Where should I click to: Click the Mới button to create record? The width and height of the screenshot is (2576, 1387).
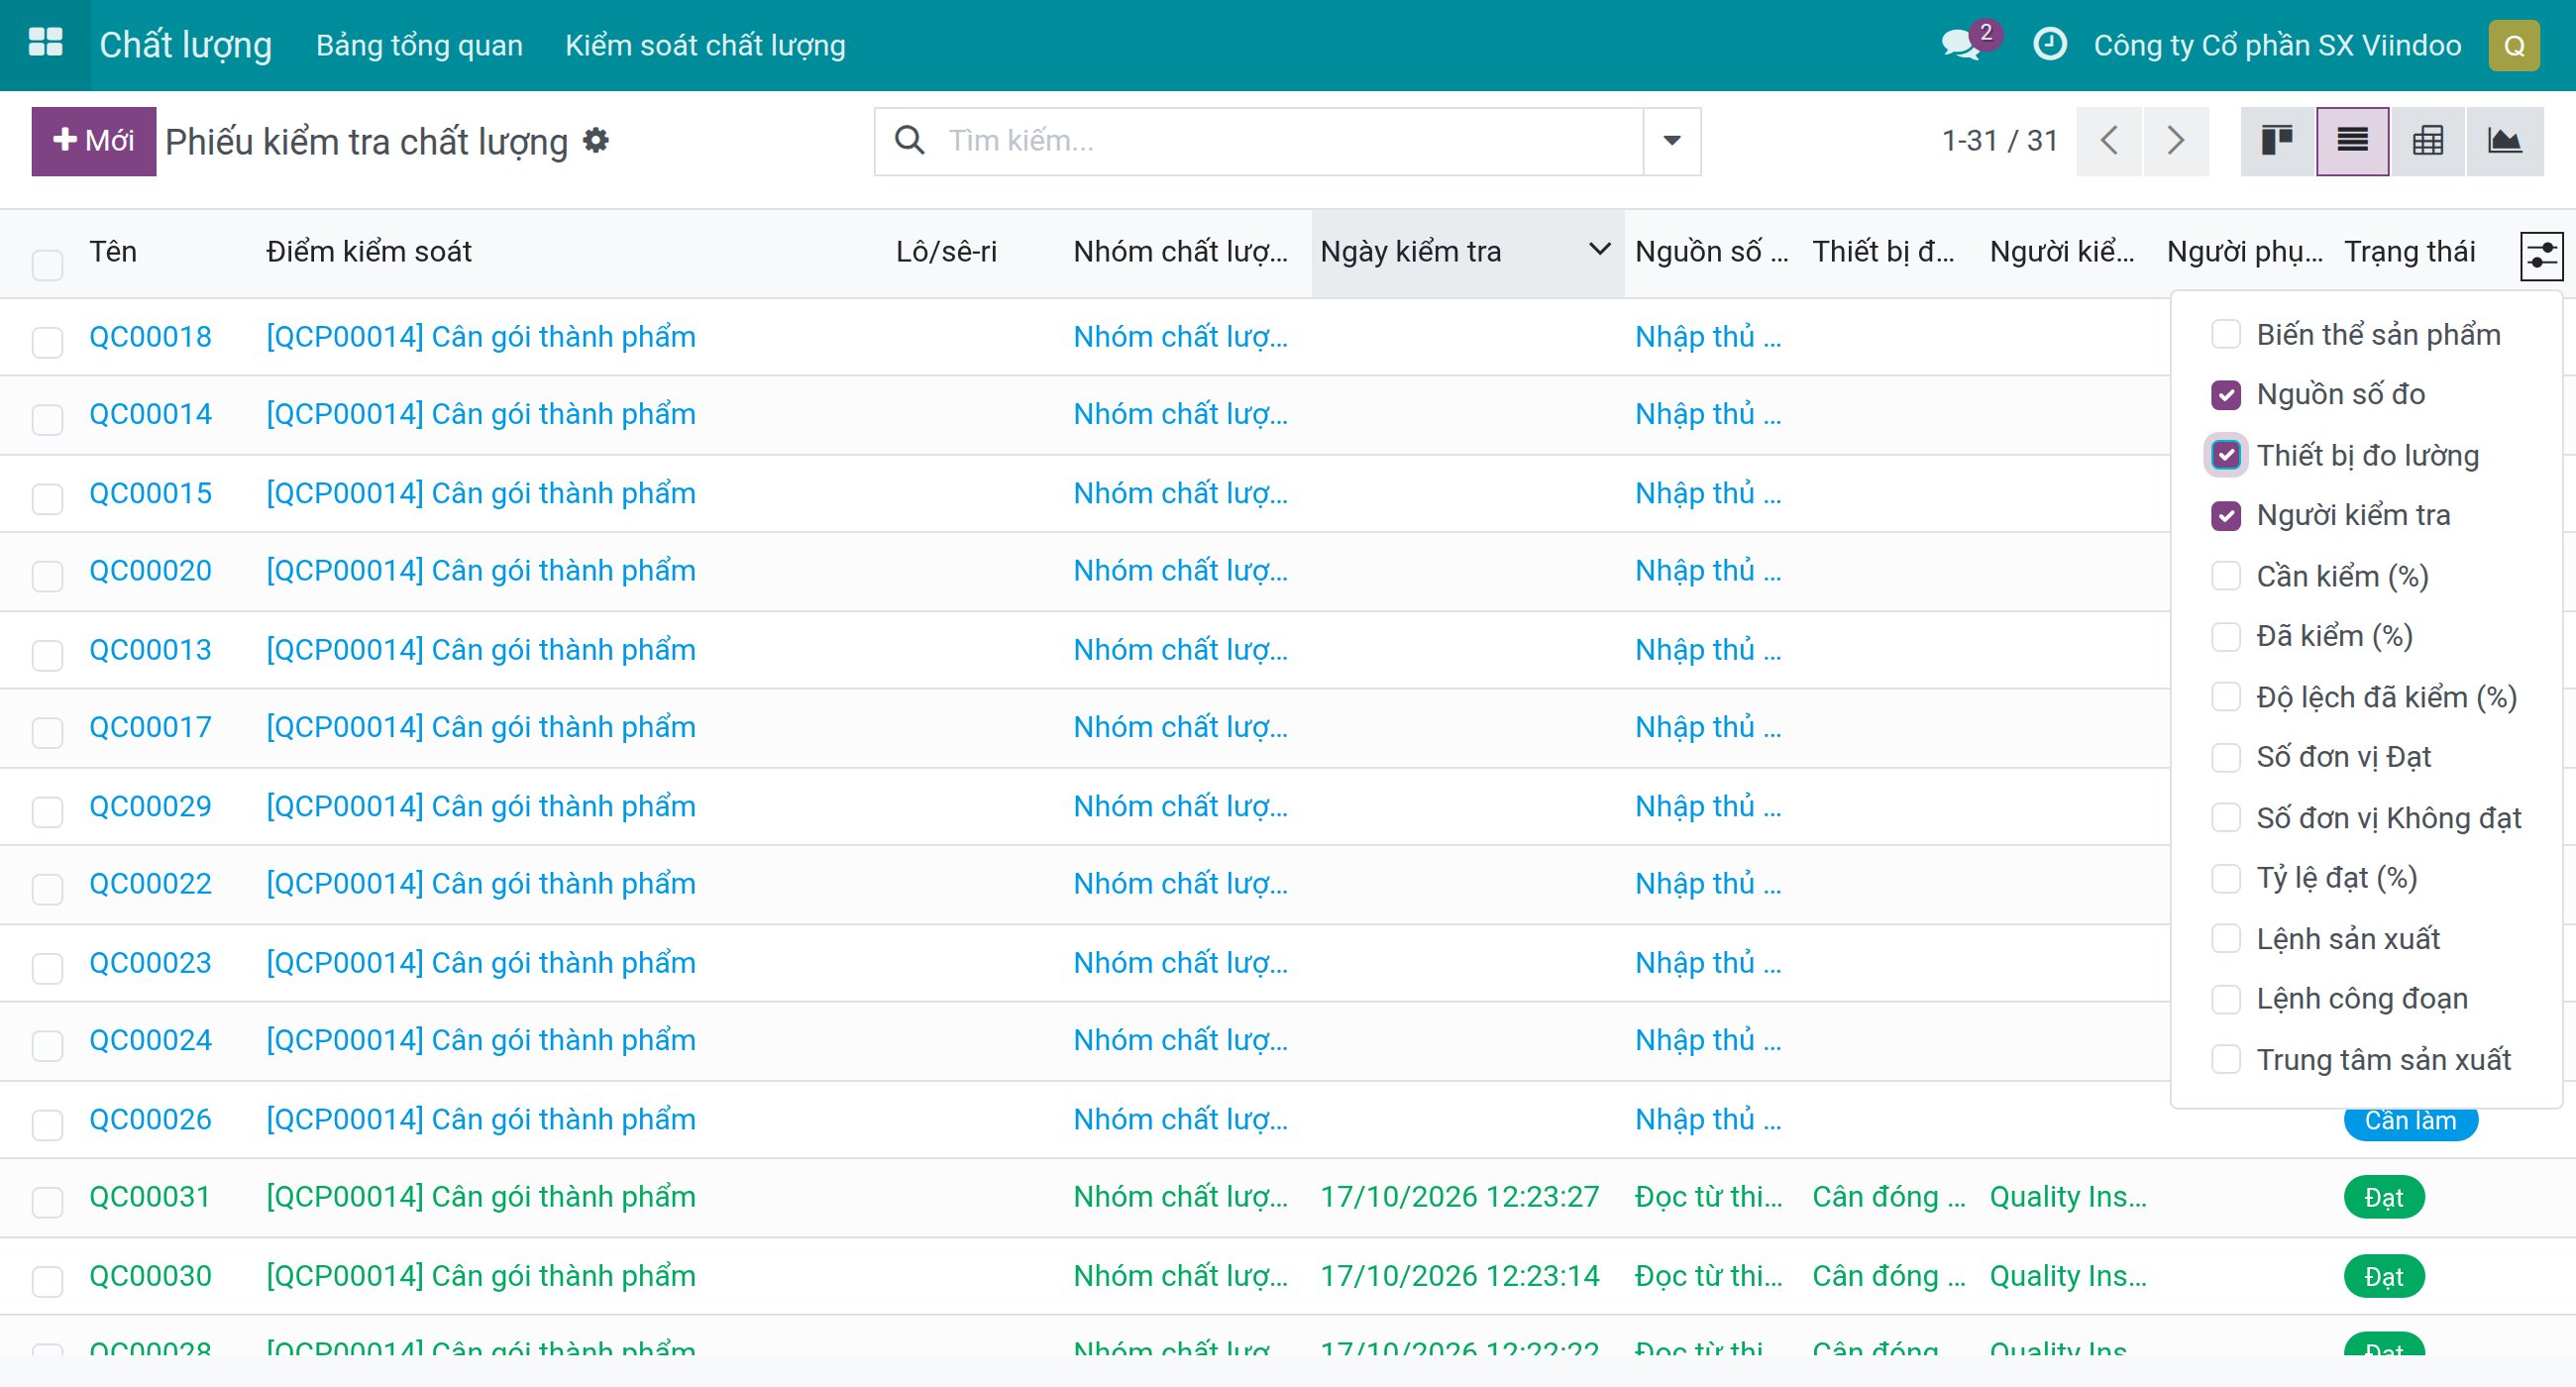94,141
